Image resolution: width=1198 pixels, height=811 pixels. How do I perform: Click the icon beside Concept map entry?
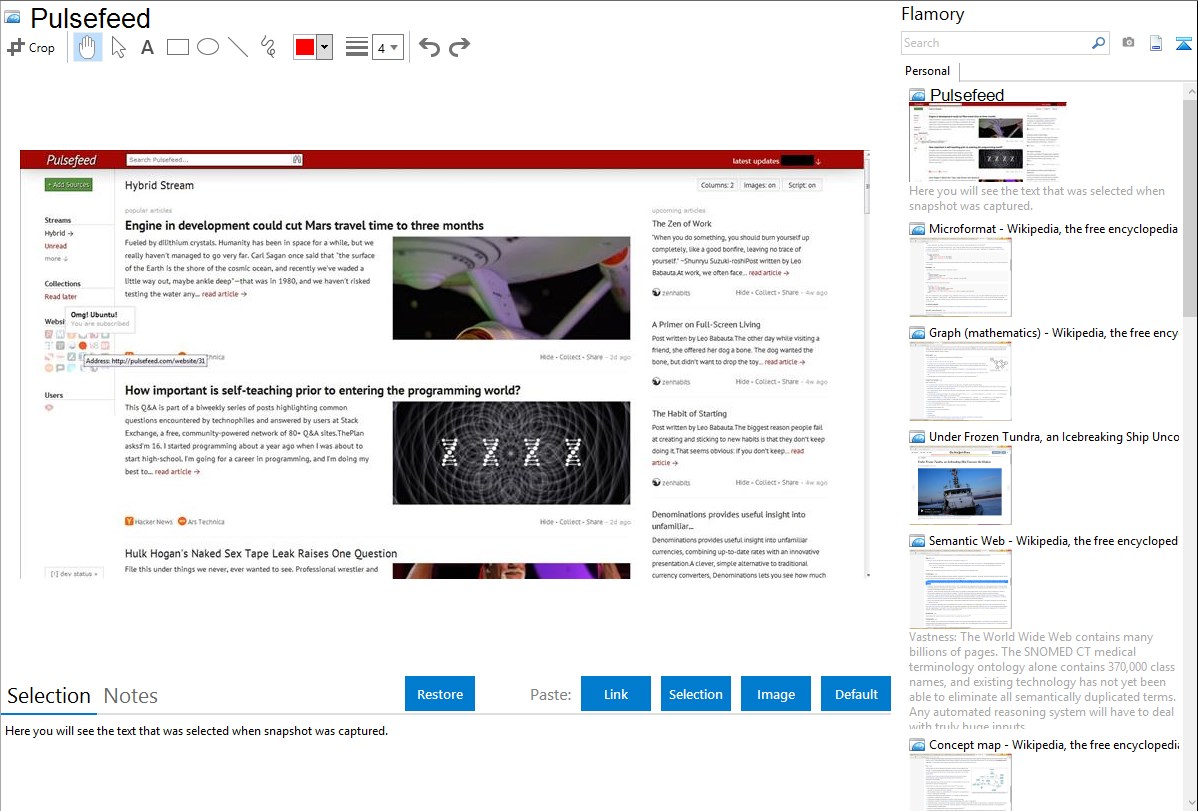[917, 745]
